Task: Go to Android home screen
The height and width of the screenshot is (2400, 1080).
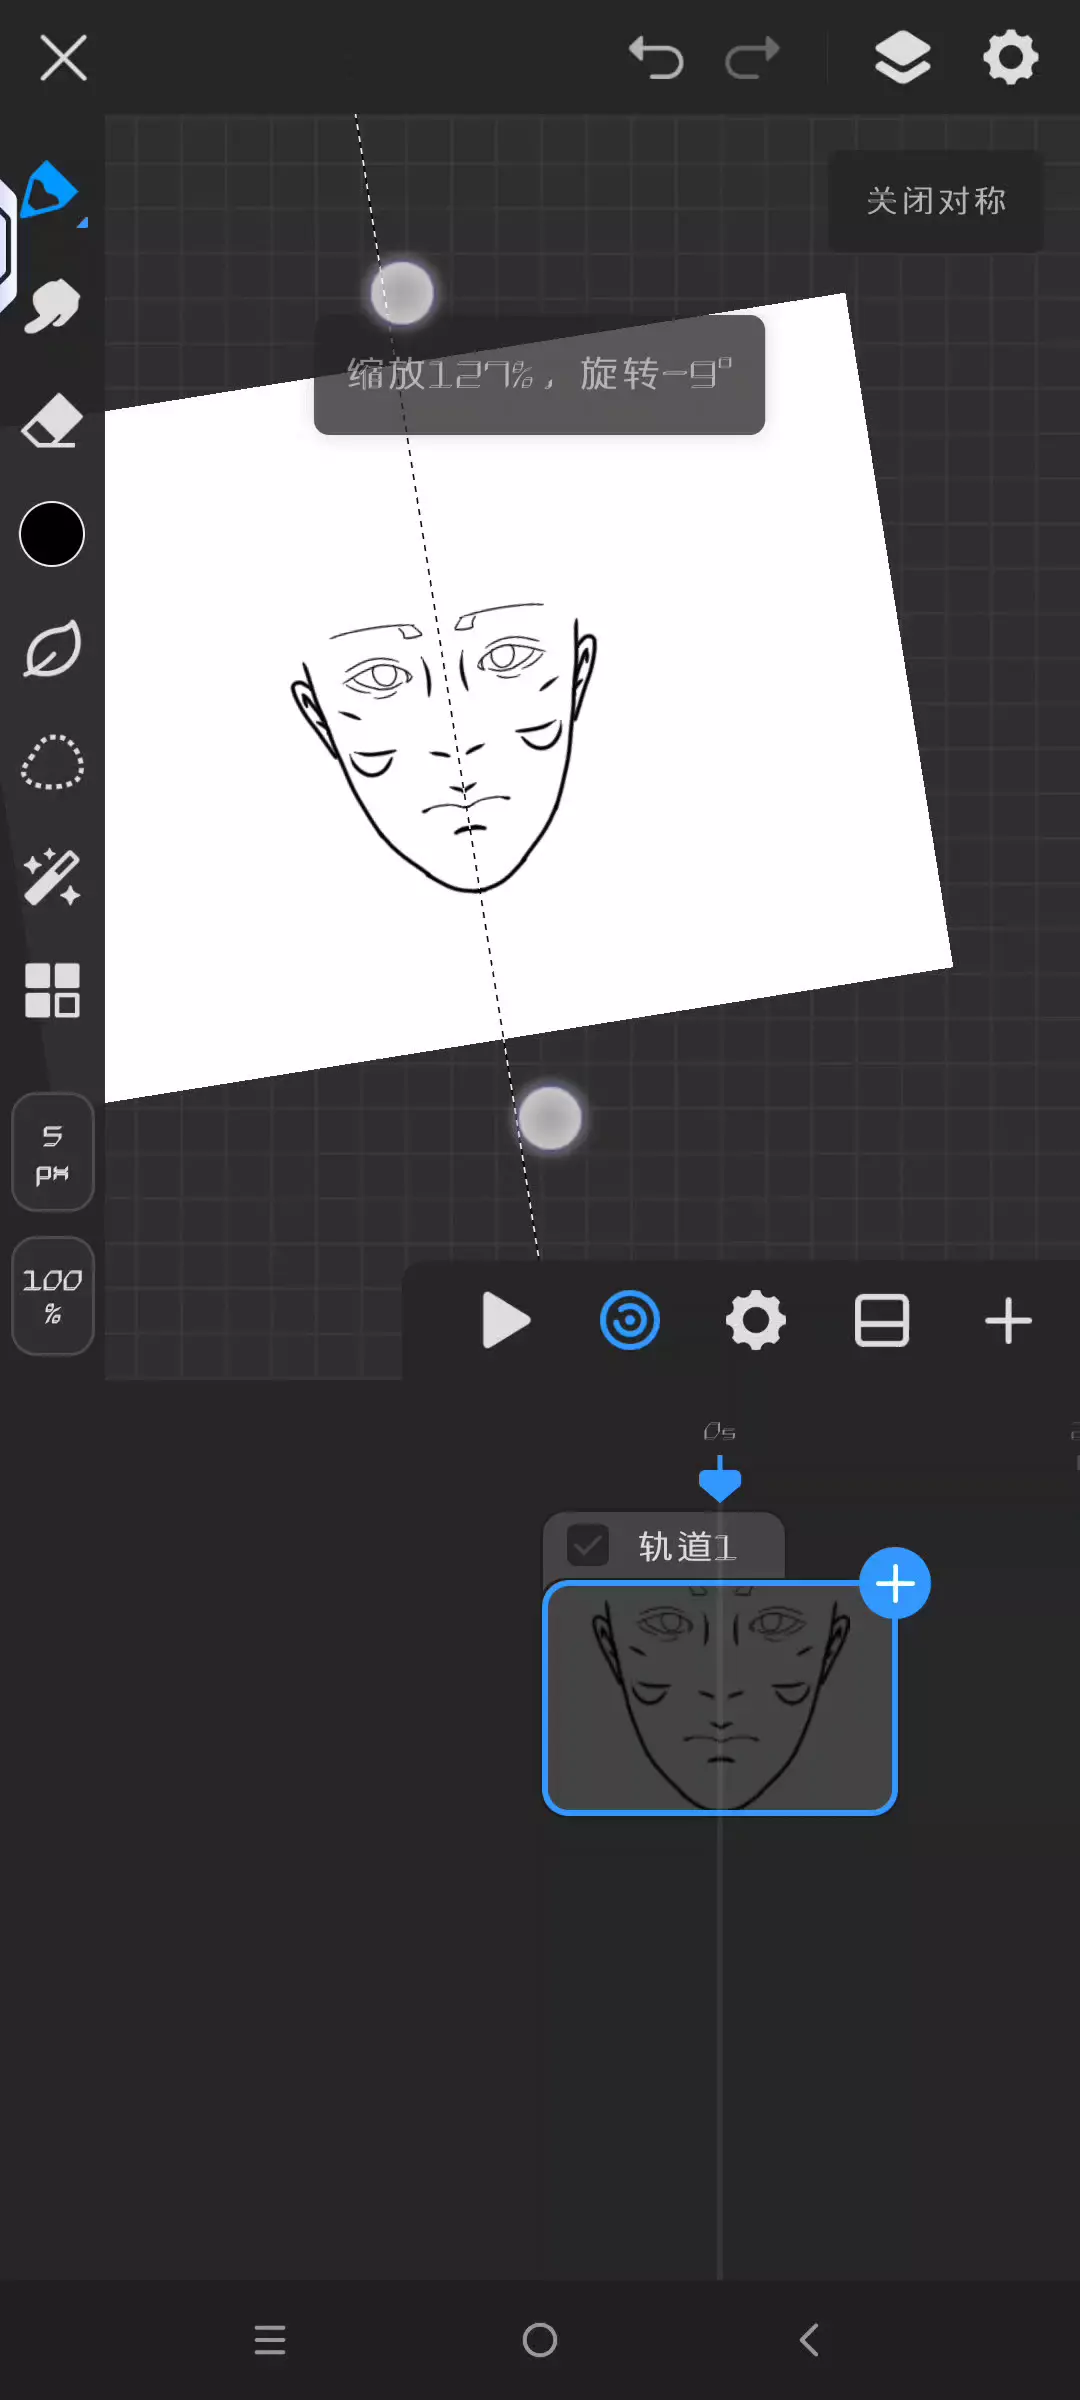Action: (x=540, y=2340)
